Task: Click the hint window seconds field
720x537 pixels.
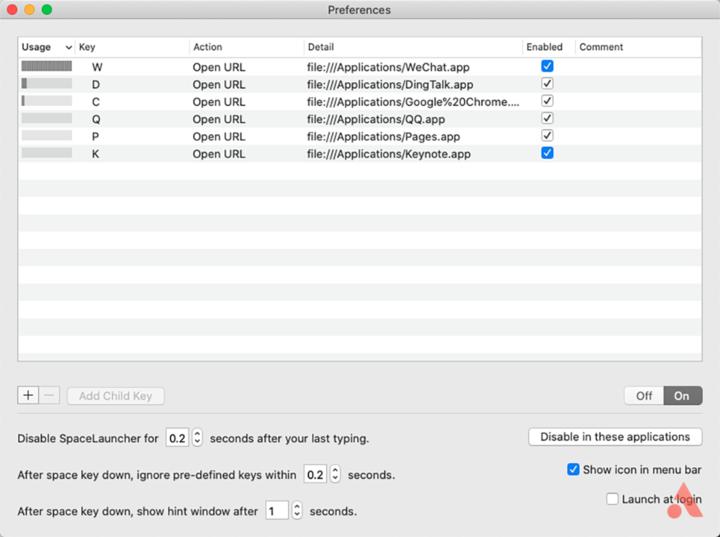Action: (x=276, y=511)
